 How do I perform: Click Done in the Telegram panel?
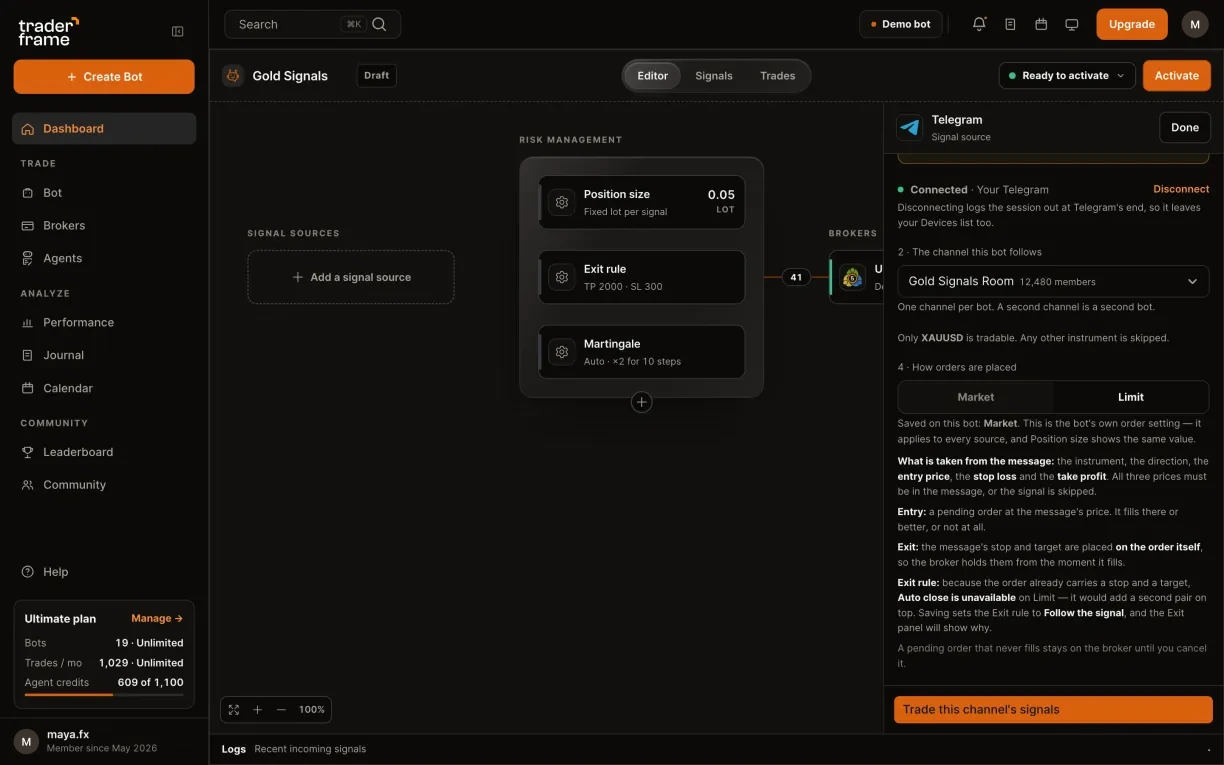point(1185,128)
